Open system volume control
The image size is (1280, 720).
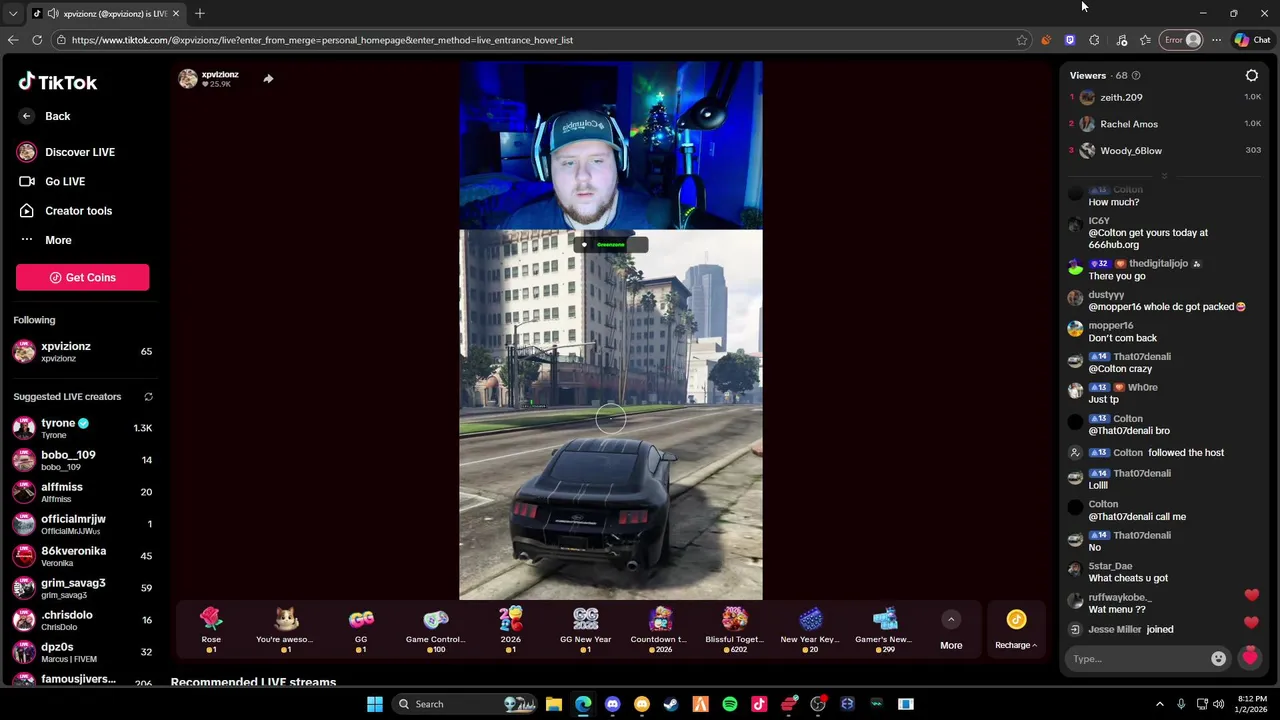(1218, 704)
